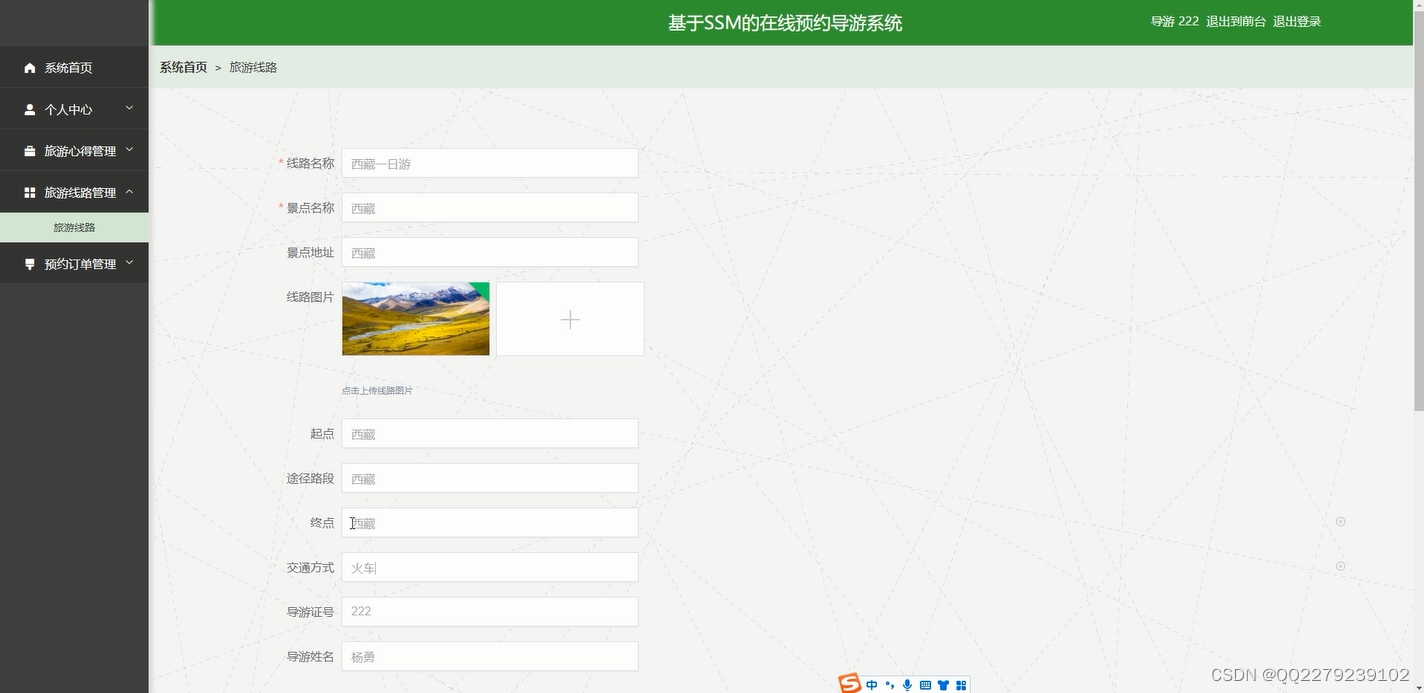Screen dimensions: 1424x693
Task: Click the grid icon beside 旅游线路管理
Action: (30, 193)
